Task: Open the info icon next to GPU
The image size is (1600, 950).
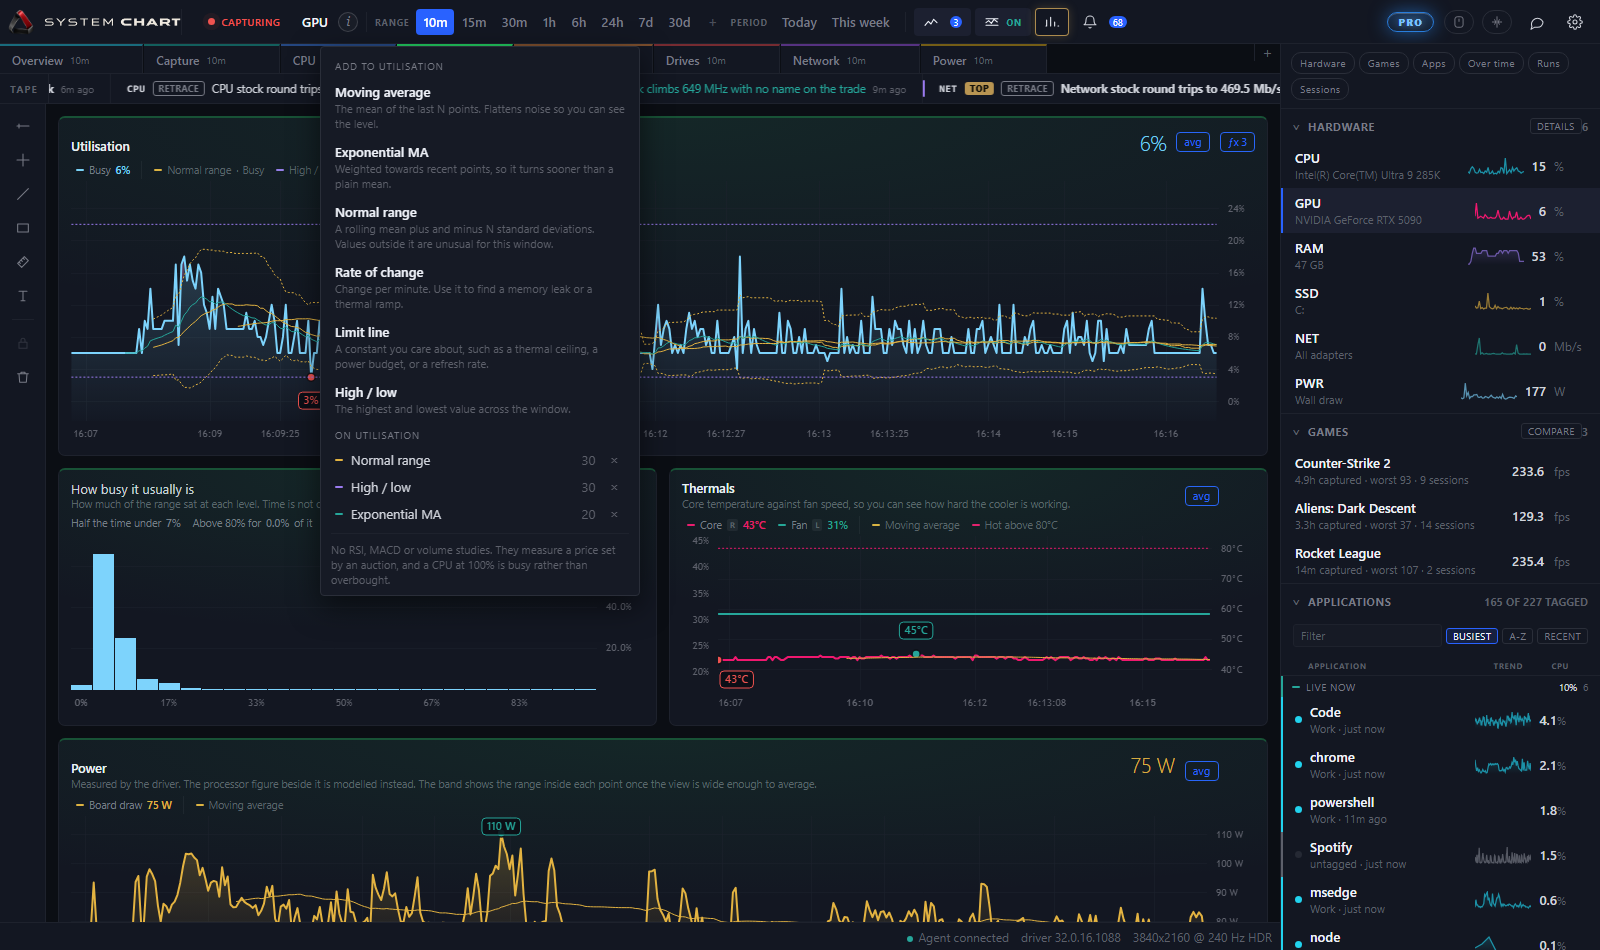Action: coord(348,22)
